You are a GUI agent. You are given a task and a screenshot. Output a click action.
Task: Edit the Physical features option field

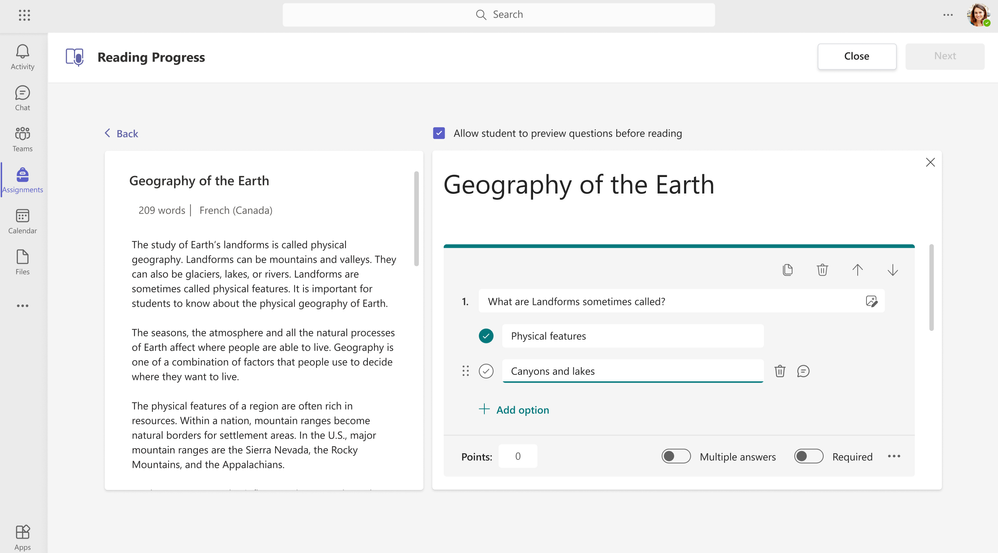633,336
